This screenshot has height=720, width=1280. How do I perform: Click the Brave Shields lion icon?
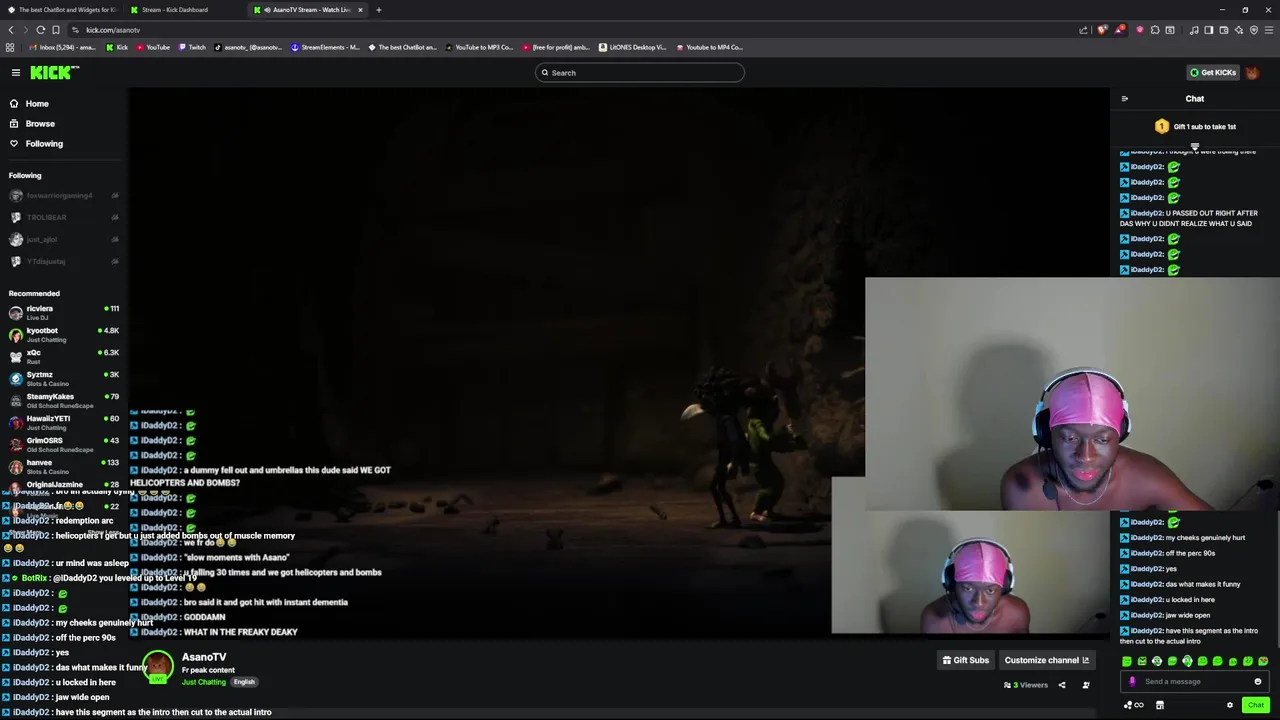pyautogui.click(x=1103, y=30)
